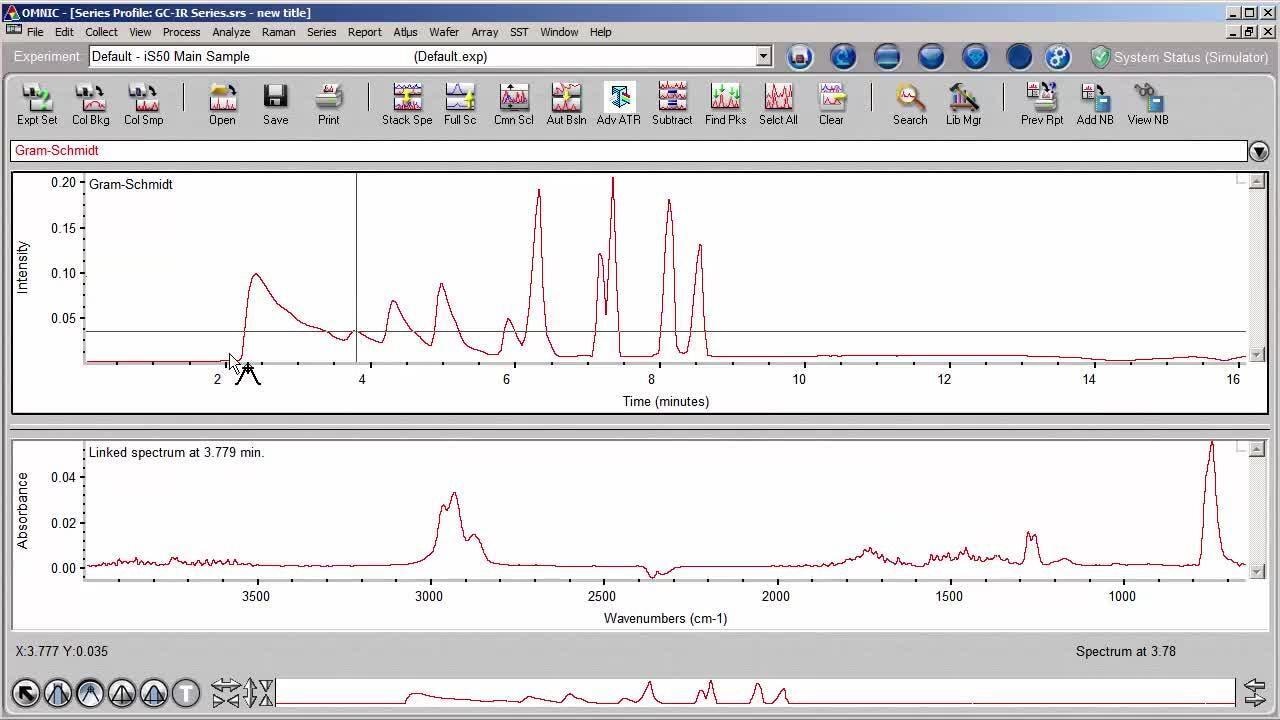The height and width of the screenshot is (720, 1280).
Task: Click the Gram-Schmidt title field
Action: (628, 151)
